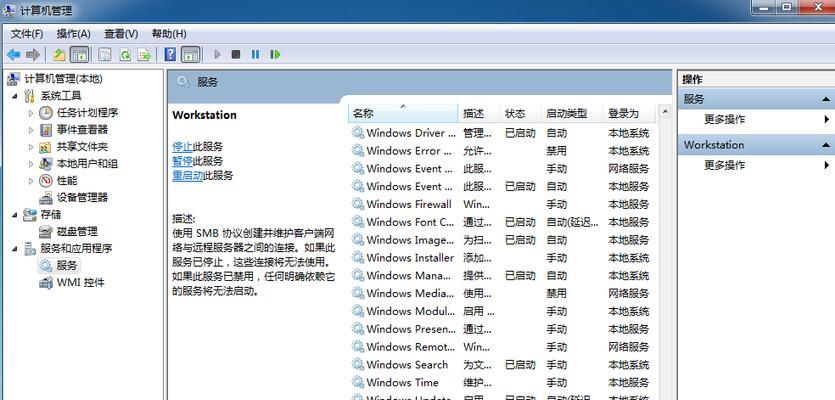Click the blue Back arrow in toolbar
Viewport: 835px width, 400px height.
14,54
